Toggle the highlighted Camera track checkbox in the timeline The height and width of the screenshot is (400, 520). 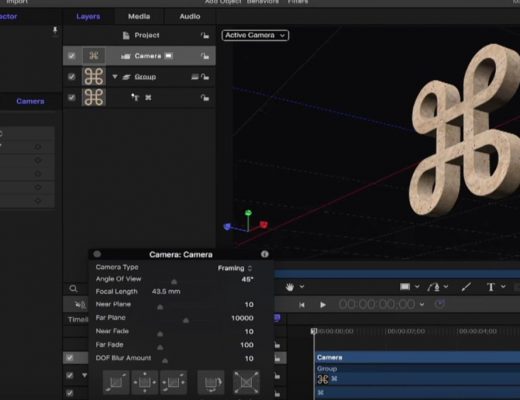tap(70, 358)
